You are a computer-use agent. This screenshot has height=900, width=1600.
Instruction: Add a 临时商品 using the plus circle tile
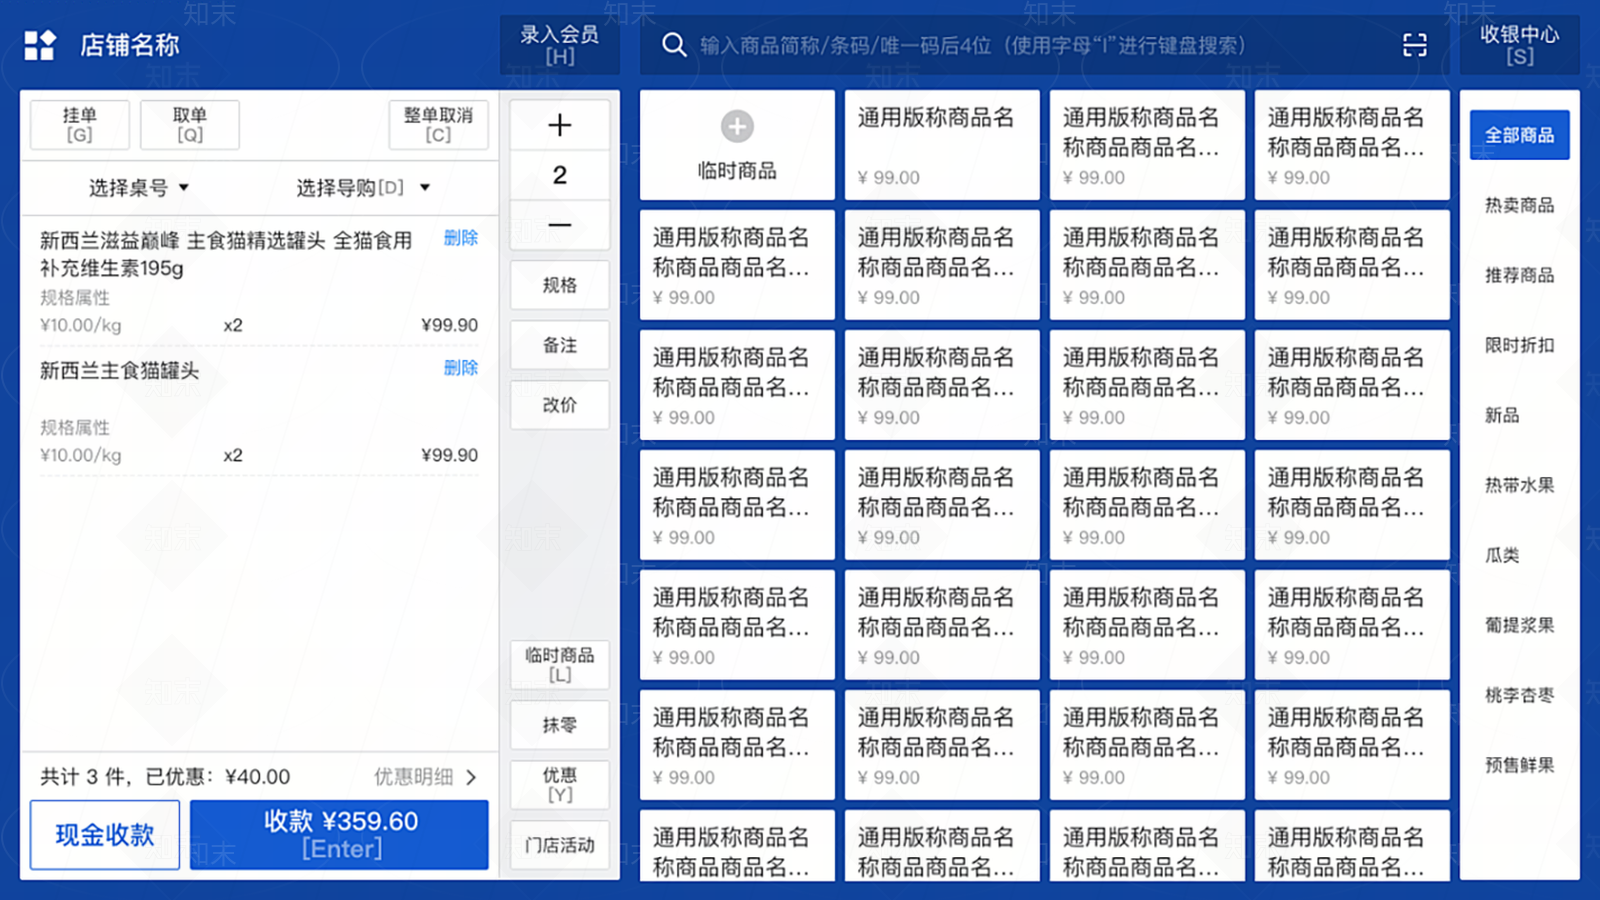click(x=736, y=144)
